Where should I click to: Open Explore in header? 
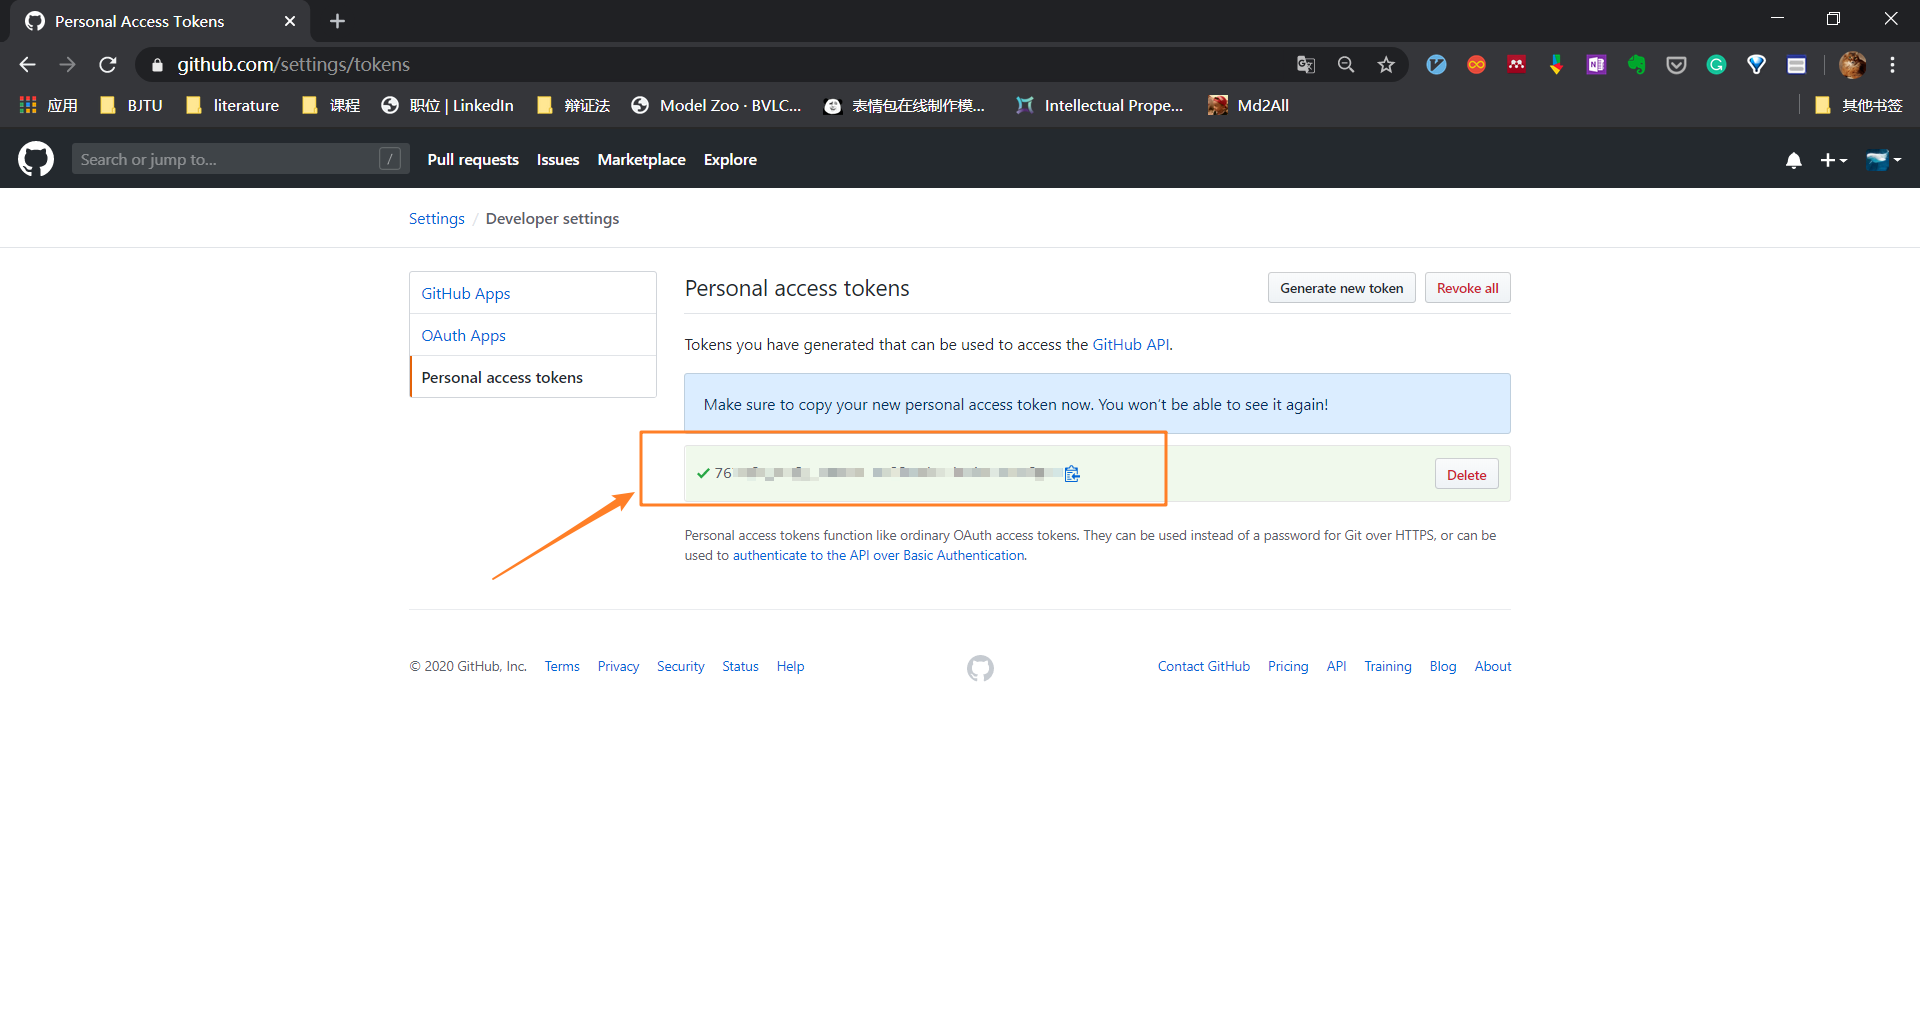coord(730,160)
